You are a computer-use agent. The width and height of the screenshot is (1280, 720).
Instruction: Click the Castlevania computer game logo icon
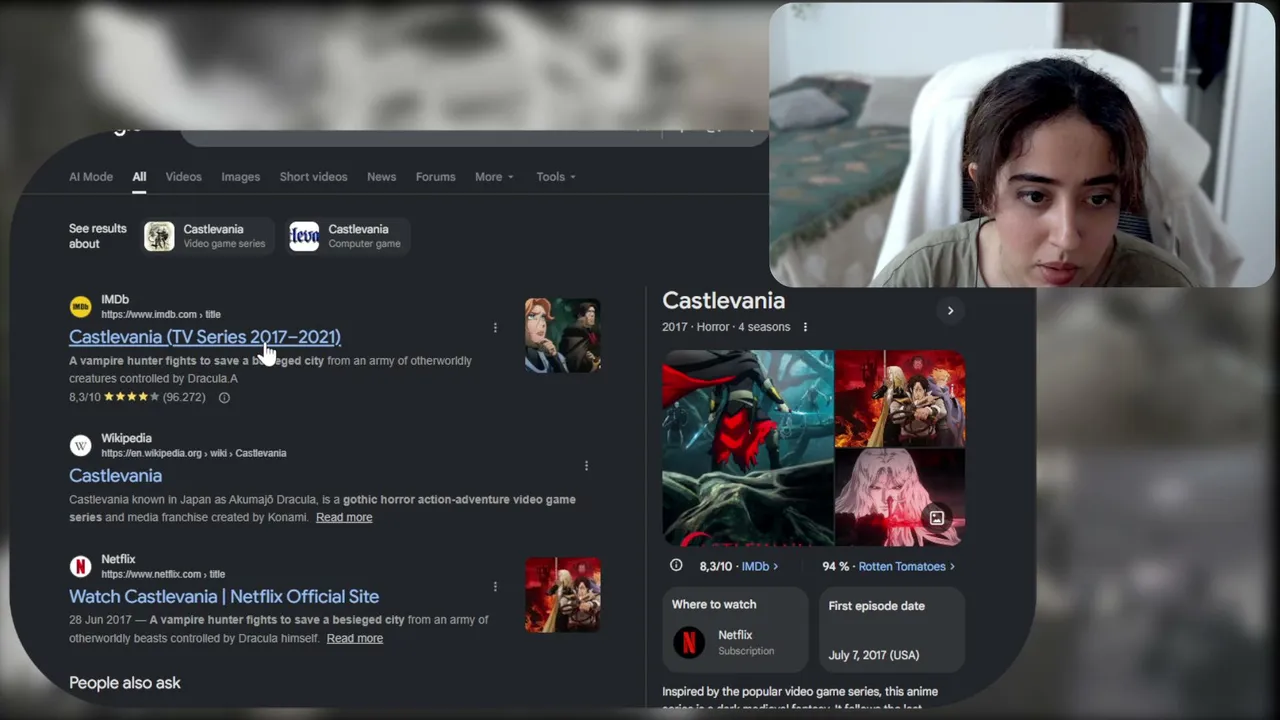[x=304, y=237]
